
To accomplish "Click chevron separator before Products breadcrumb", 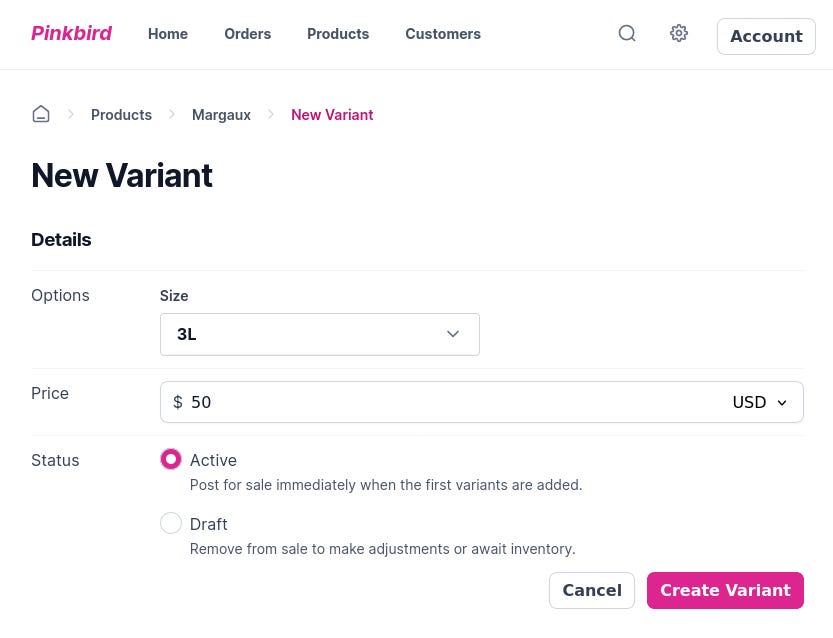I will (x=71, y=115).
